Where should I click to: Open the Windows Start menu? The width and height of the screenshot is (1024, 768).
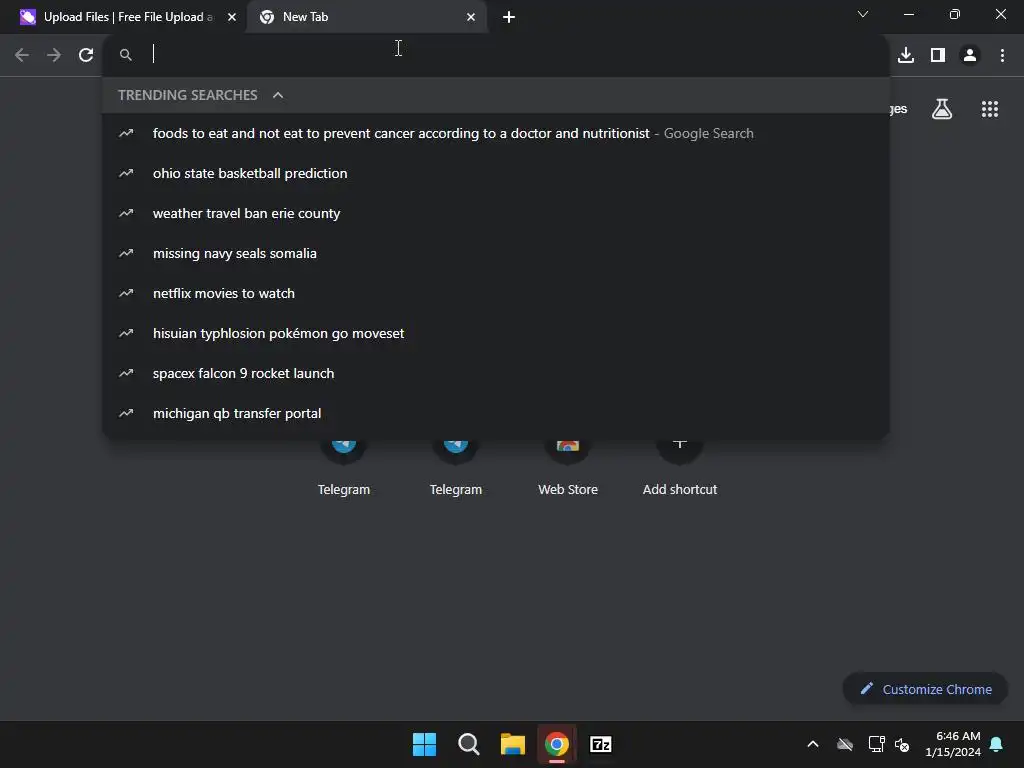[x=424, y=744]
